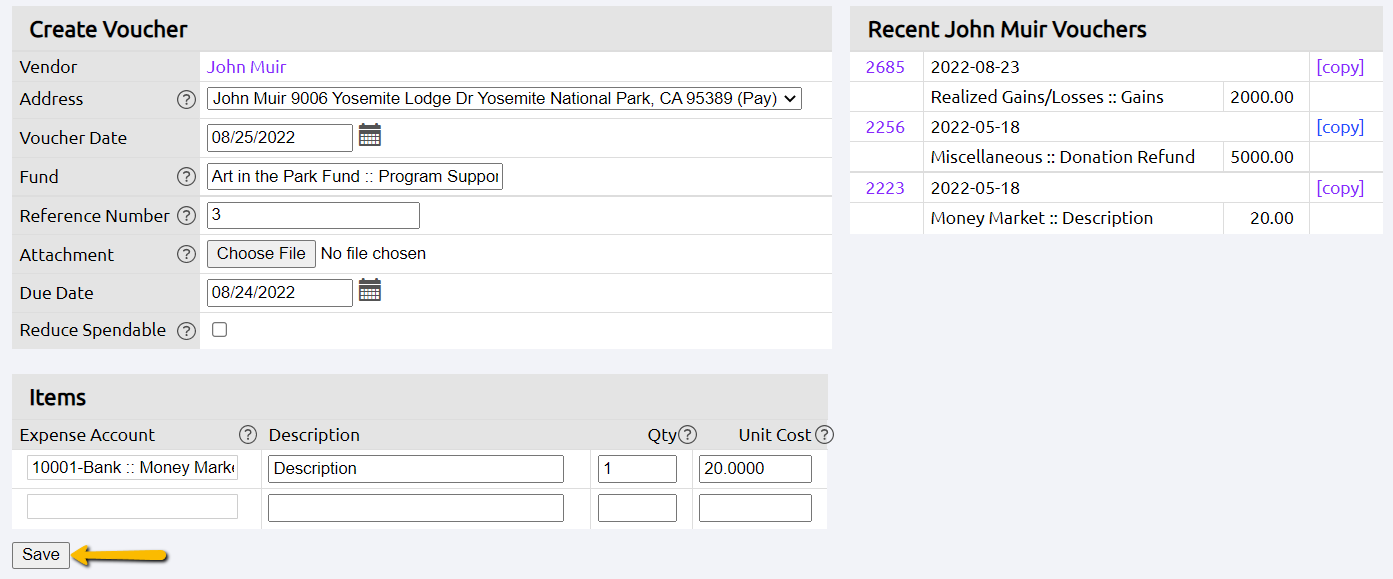Copy voucher 2256 with the Donation Refund line
The height and width of the screenshot is (579, 1393).
(1340, 127)
